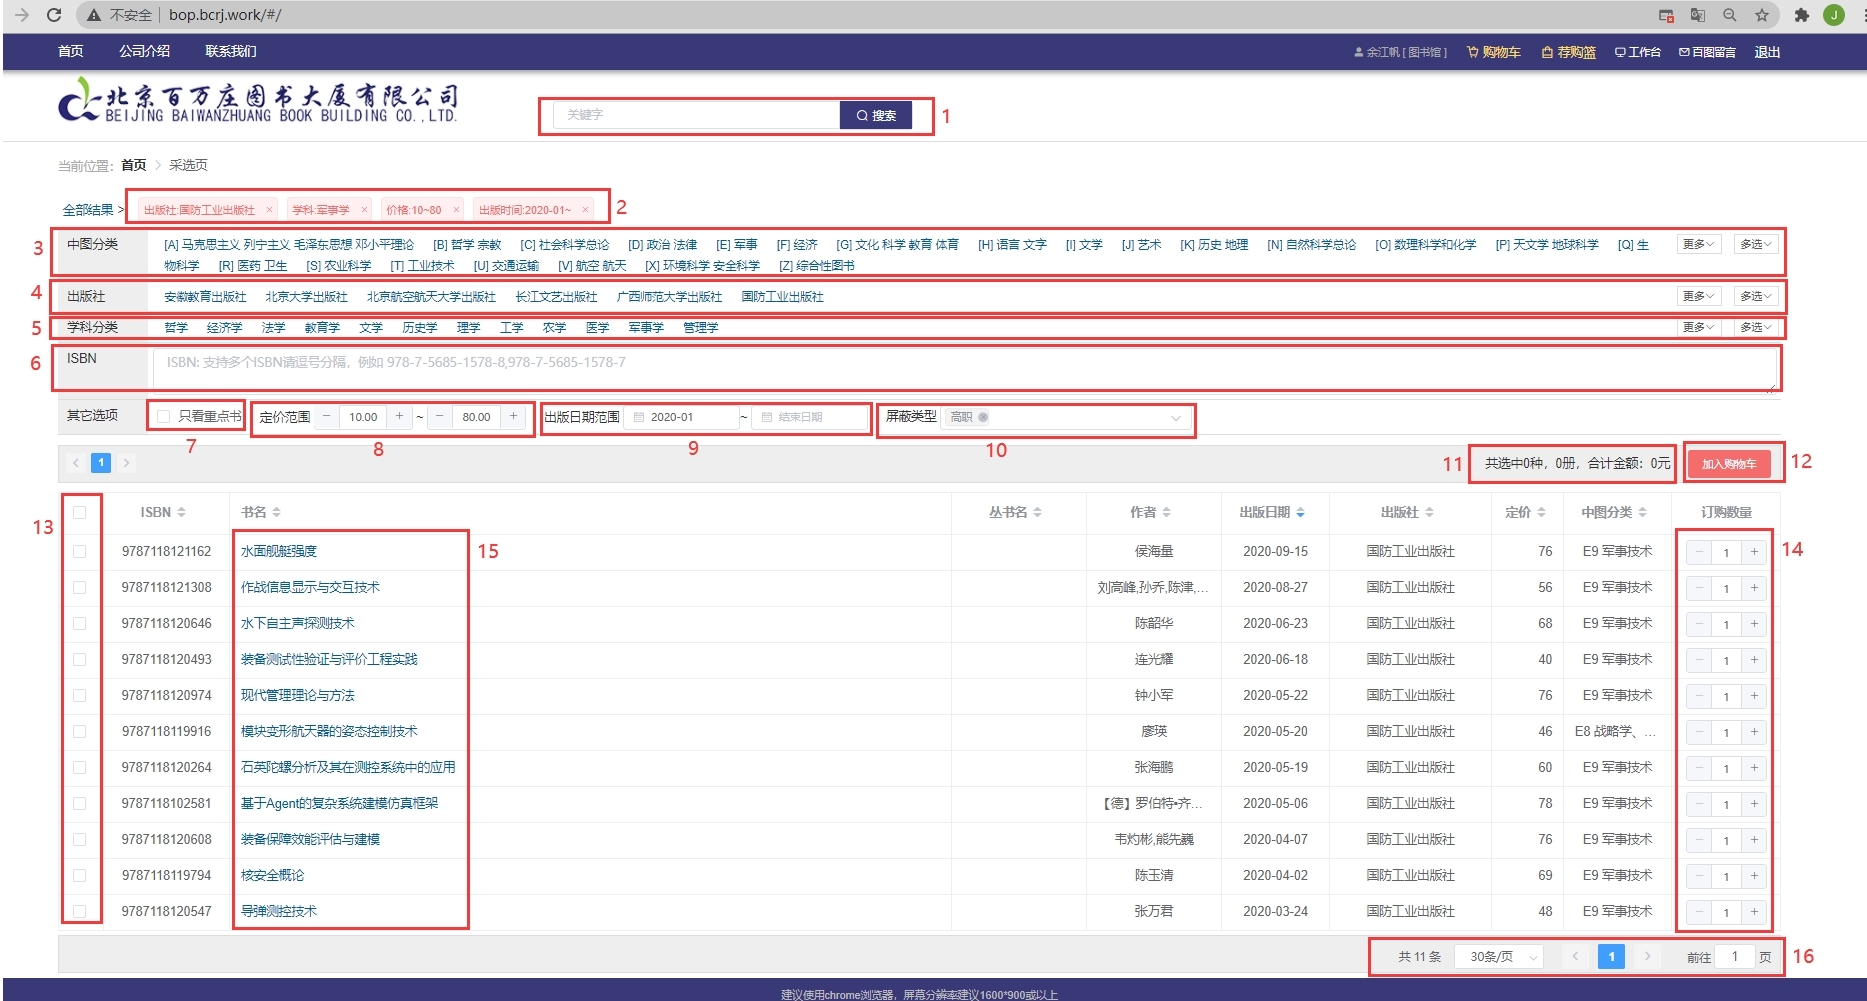Open the 30条/页 page size dropdown
Image resolution: width=1867 pixels, height=1001 pixels.
click(1499, 957)
